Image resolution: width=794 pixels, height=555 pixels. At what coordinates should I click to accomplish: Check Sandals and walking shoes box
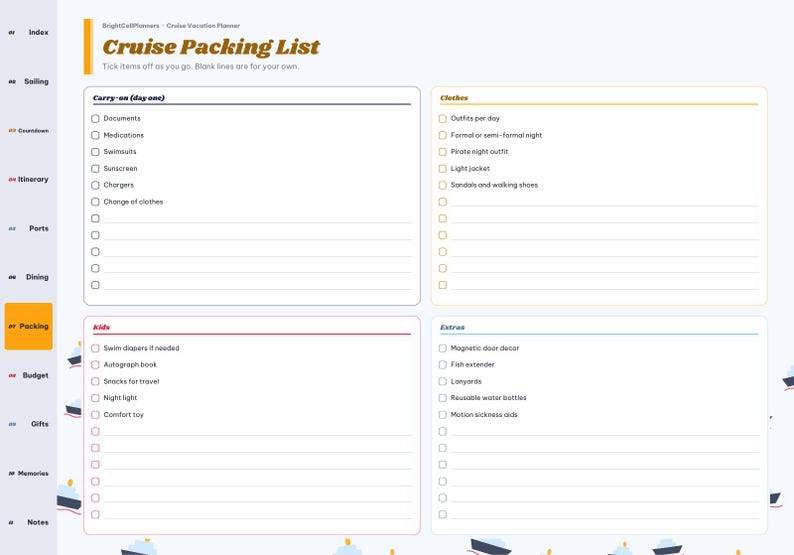(443, 185)
